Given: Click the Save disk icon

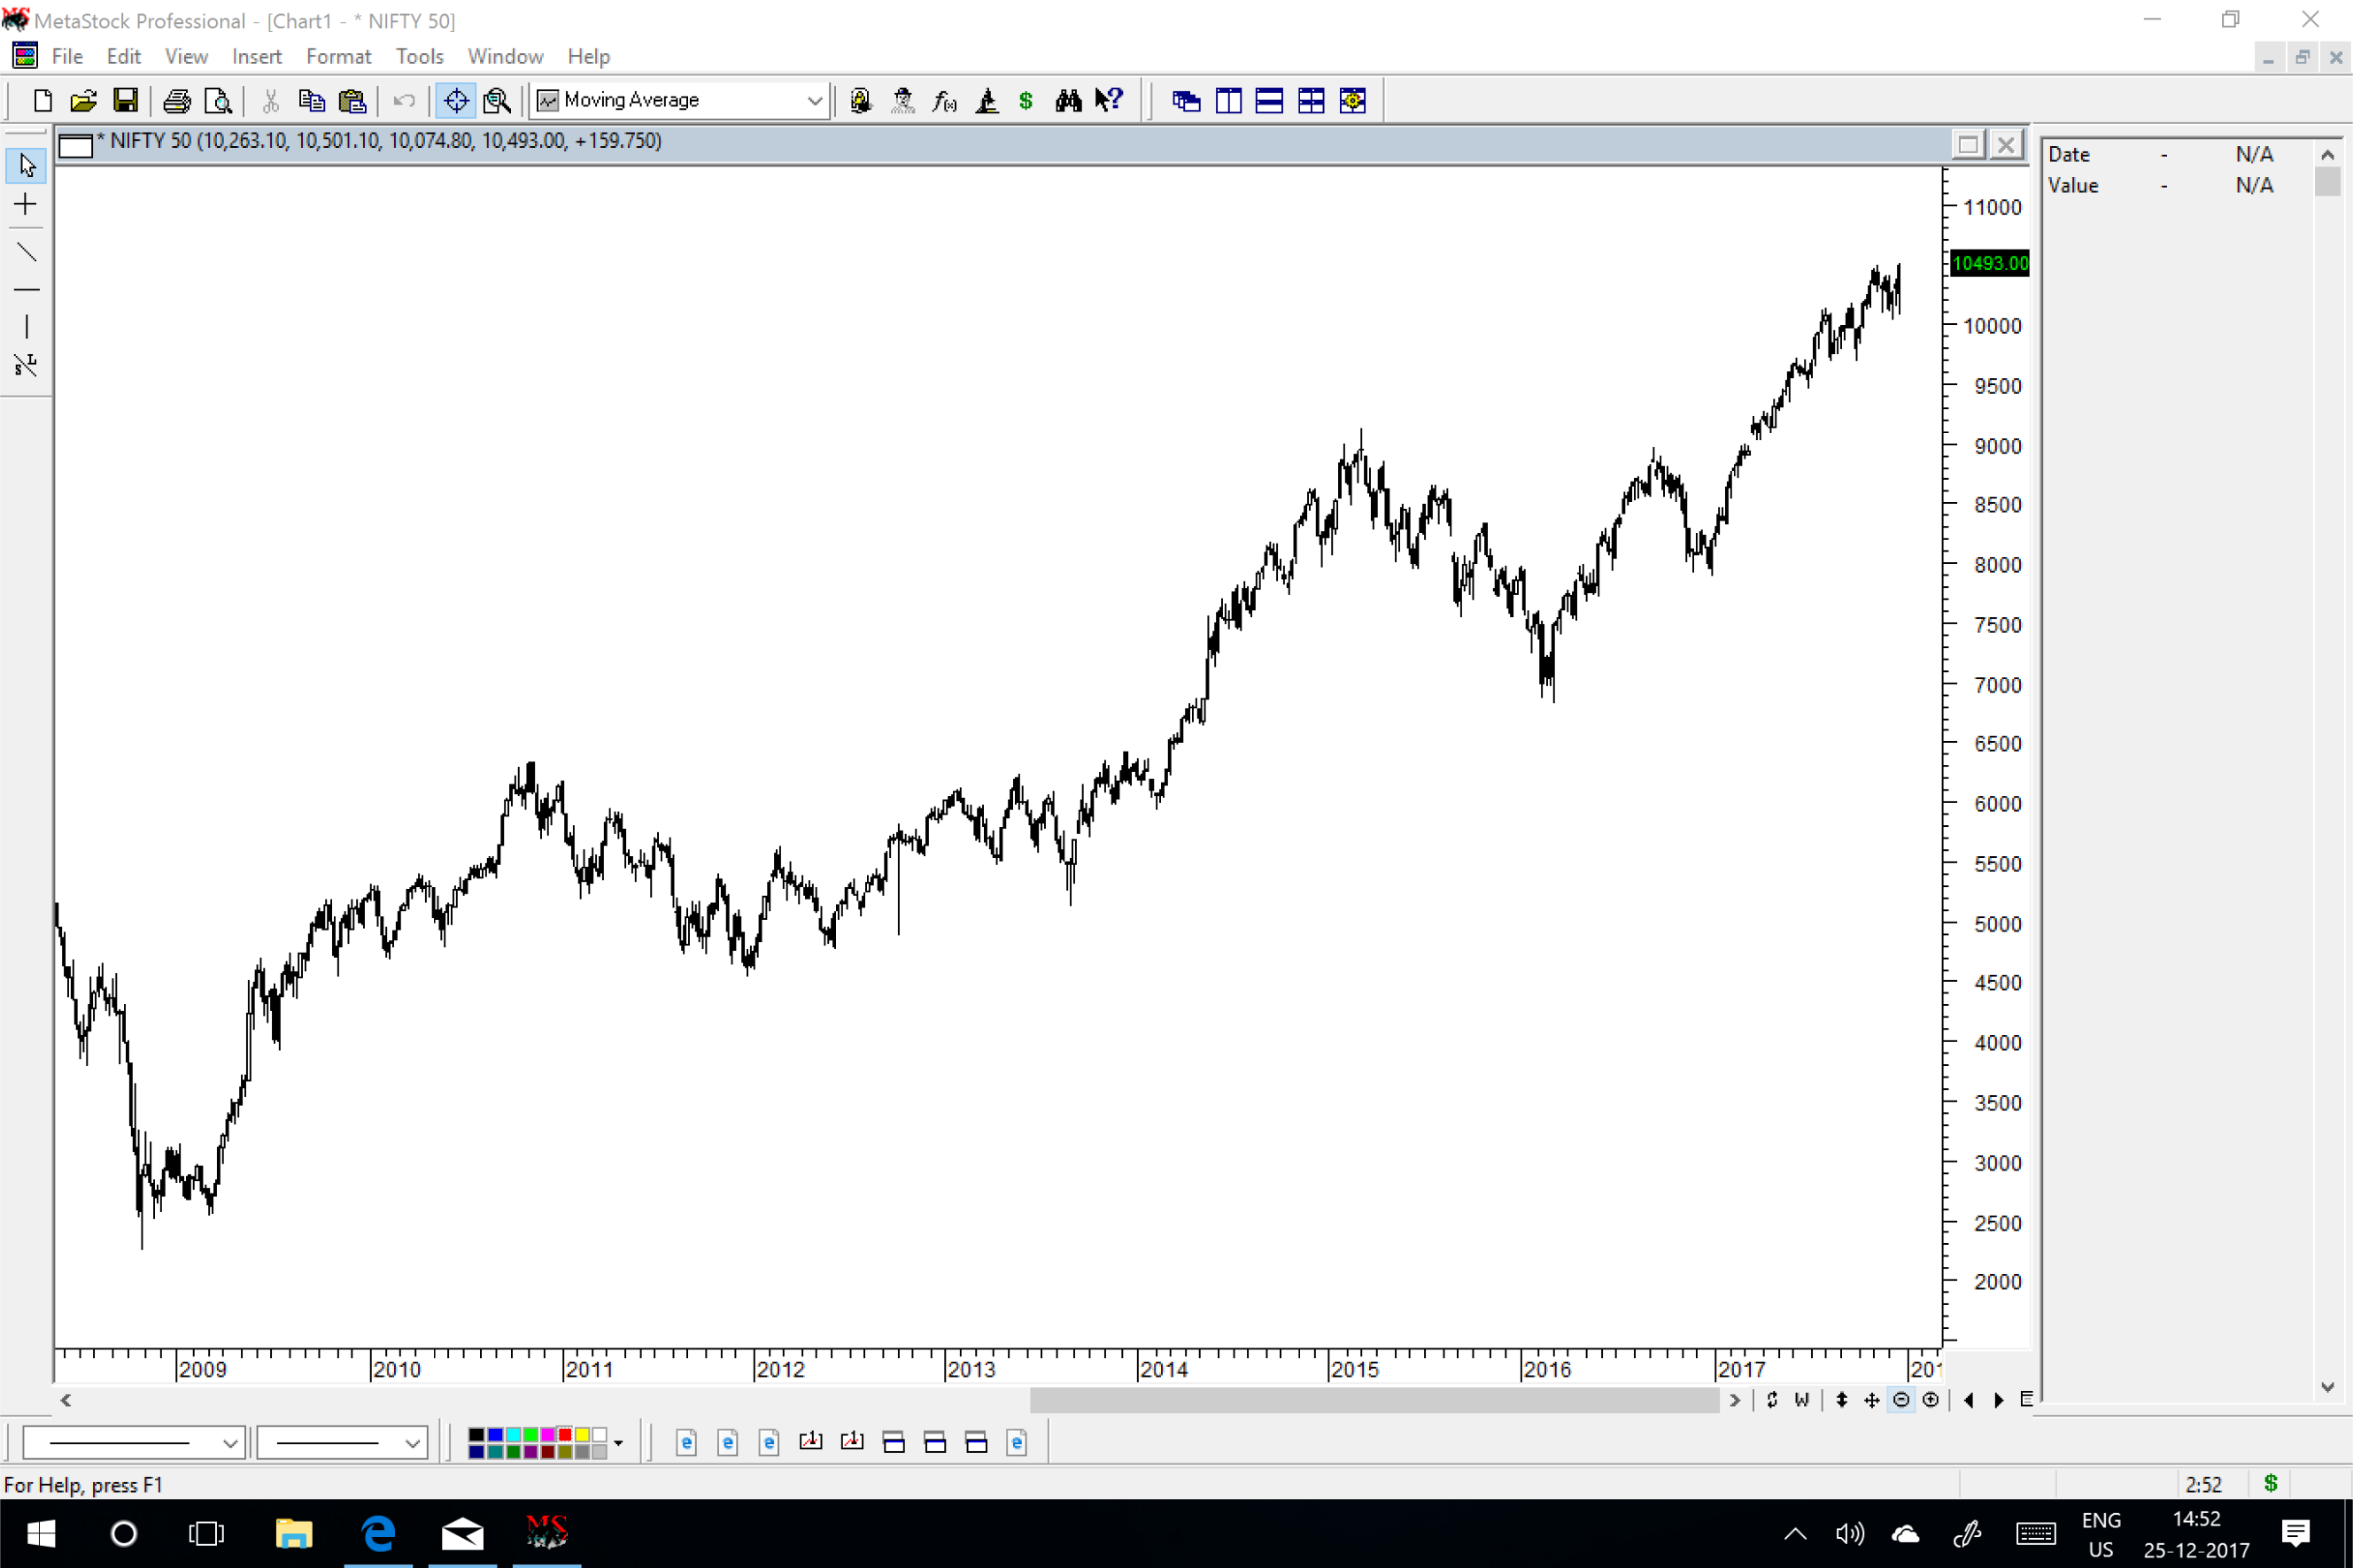Looking at the screenshot, I should point(125,100).
